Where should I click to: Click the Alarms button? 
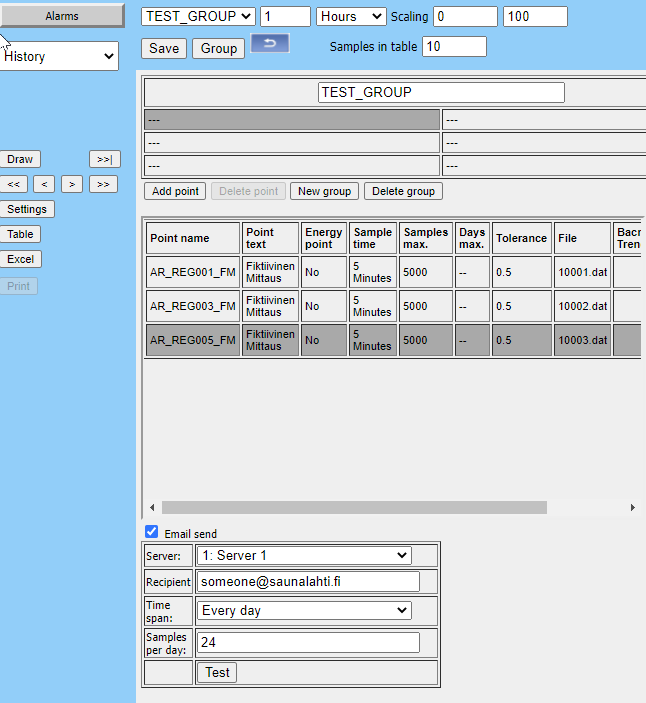[x=62, y=16]
